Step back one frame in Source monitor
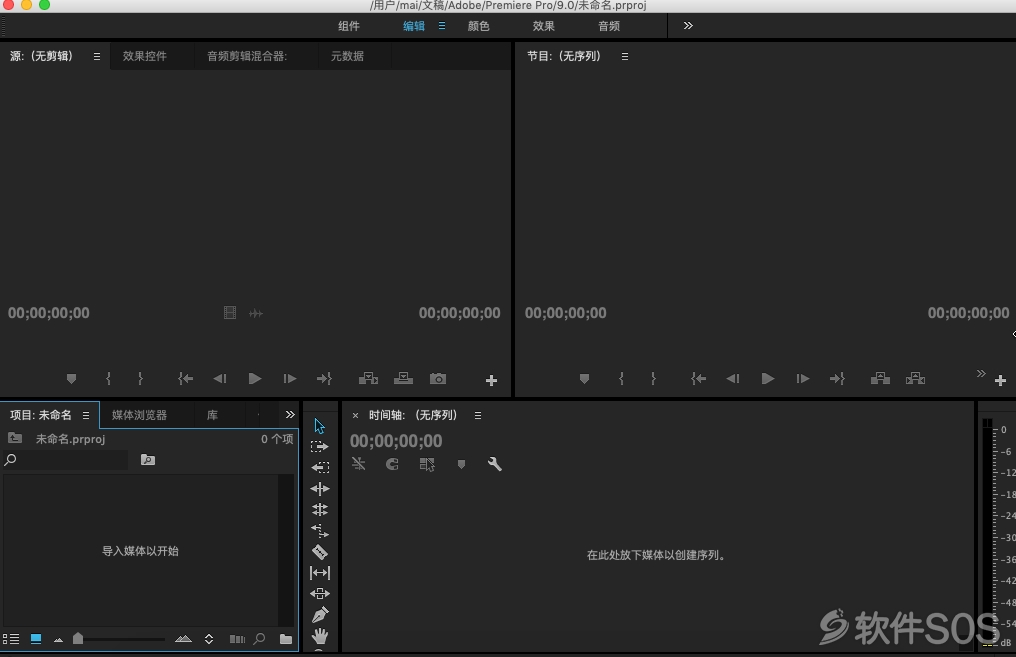This screenshot has width=1016, height=657. coord(220,378)
